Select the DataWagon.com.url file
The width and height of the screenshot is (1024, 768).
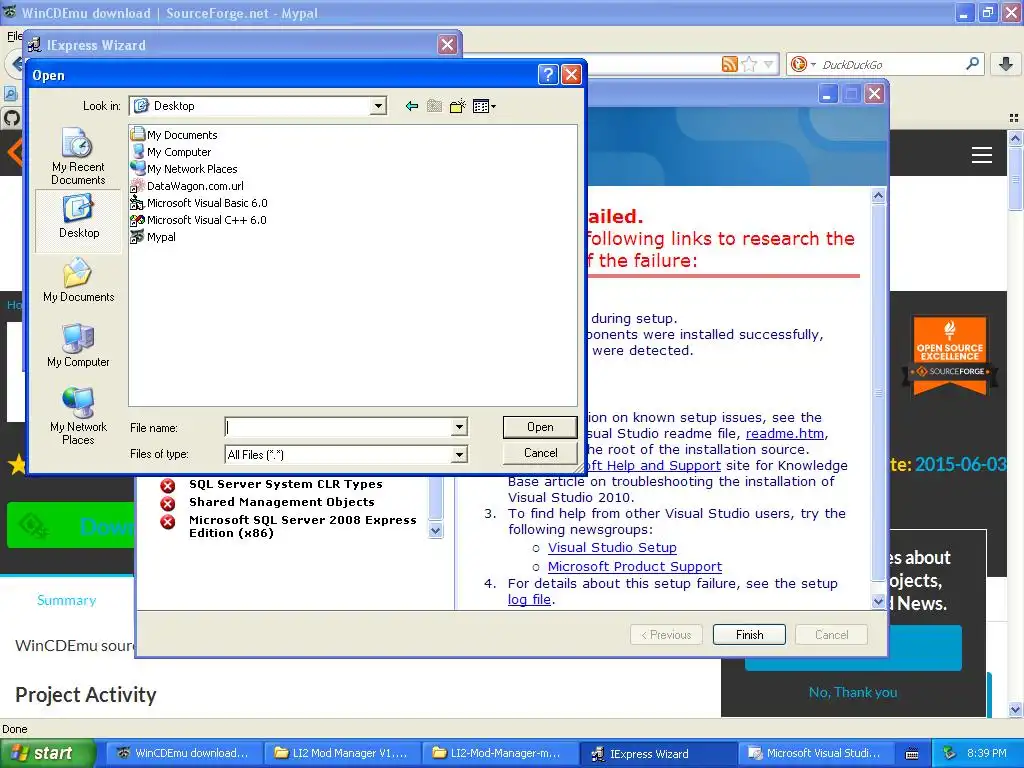187,185
